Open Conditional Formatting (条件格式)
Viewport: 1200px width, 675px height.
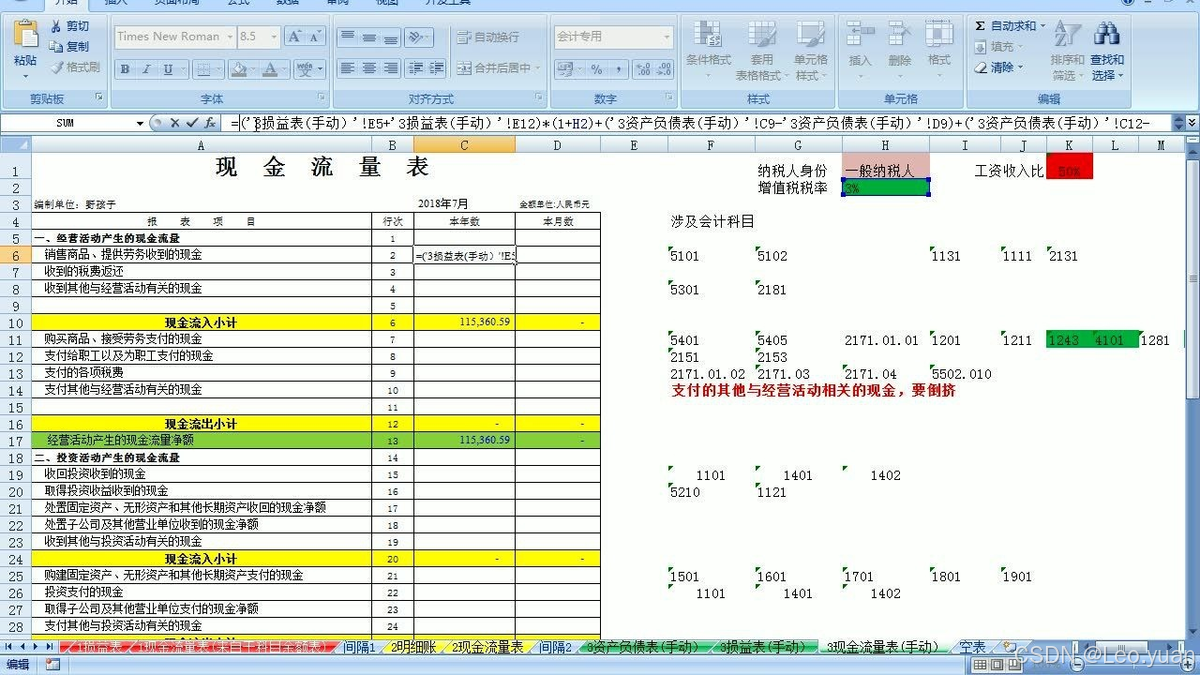point(709,50)
